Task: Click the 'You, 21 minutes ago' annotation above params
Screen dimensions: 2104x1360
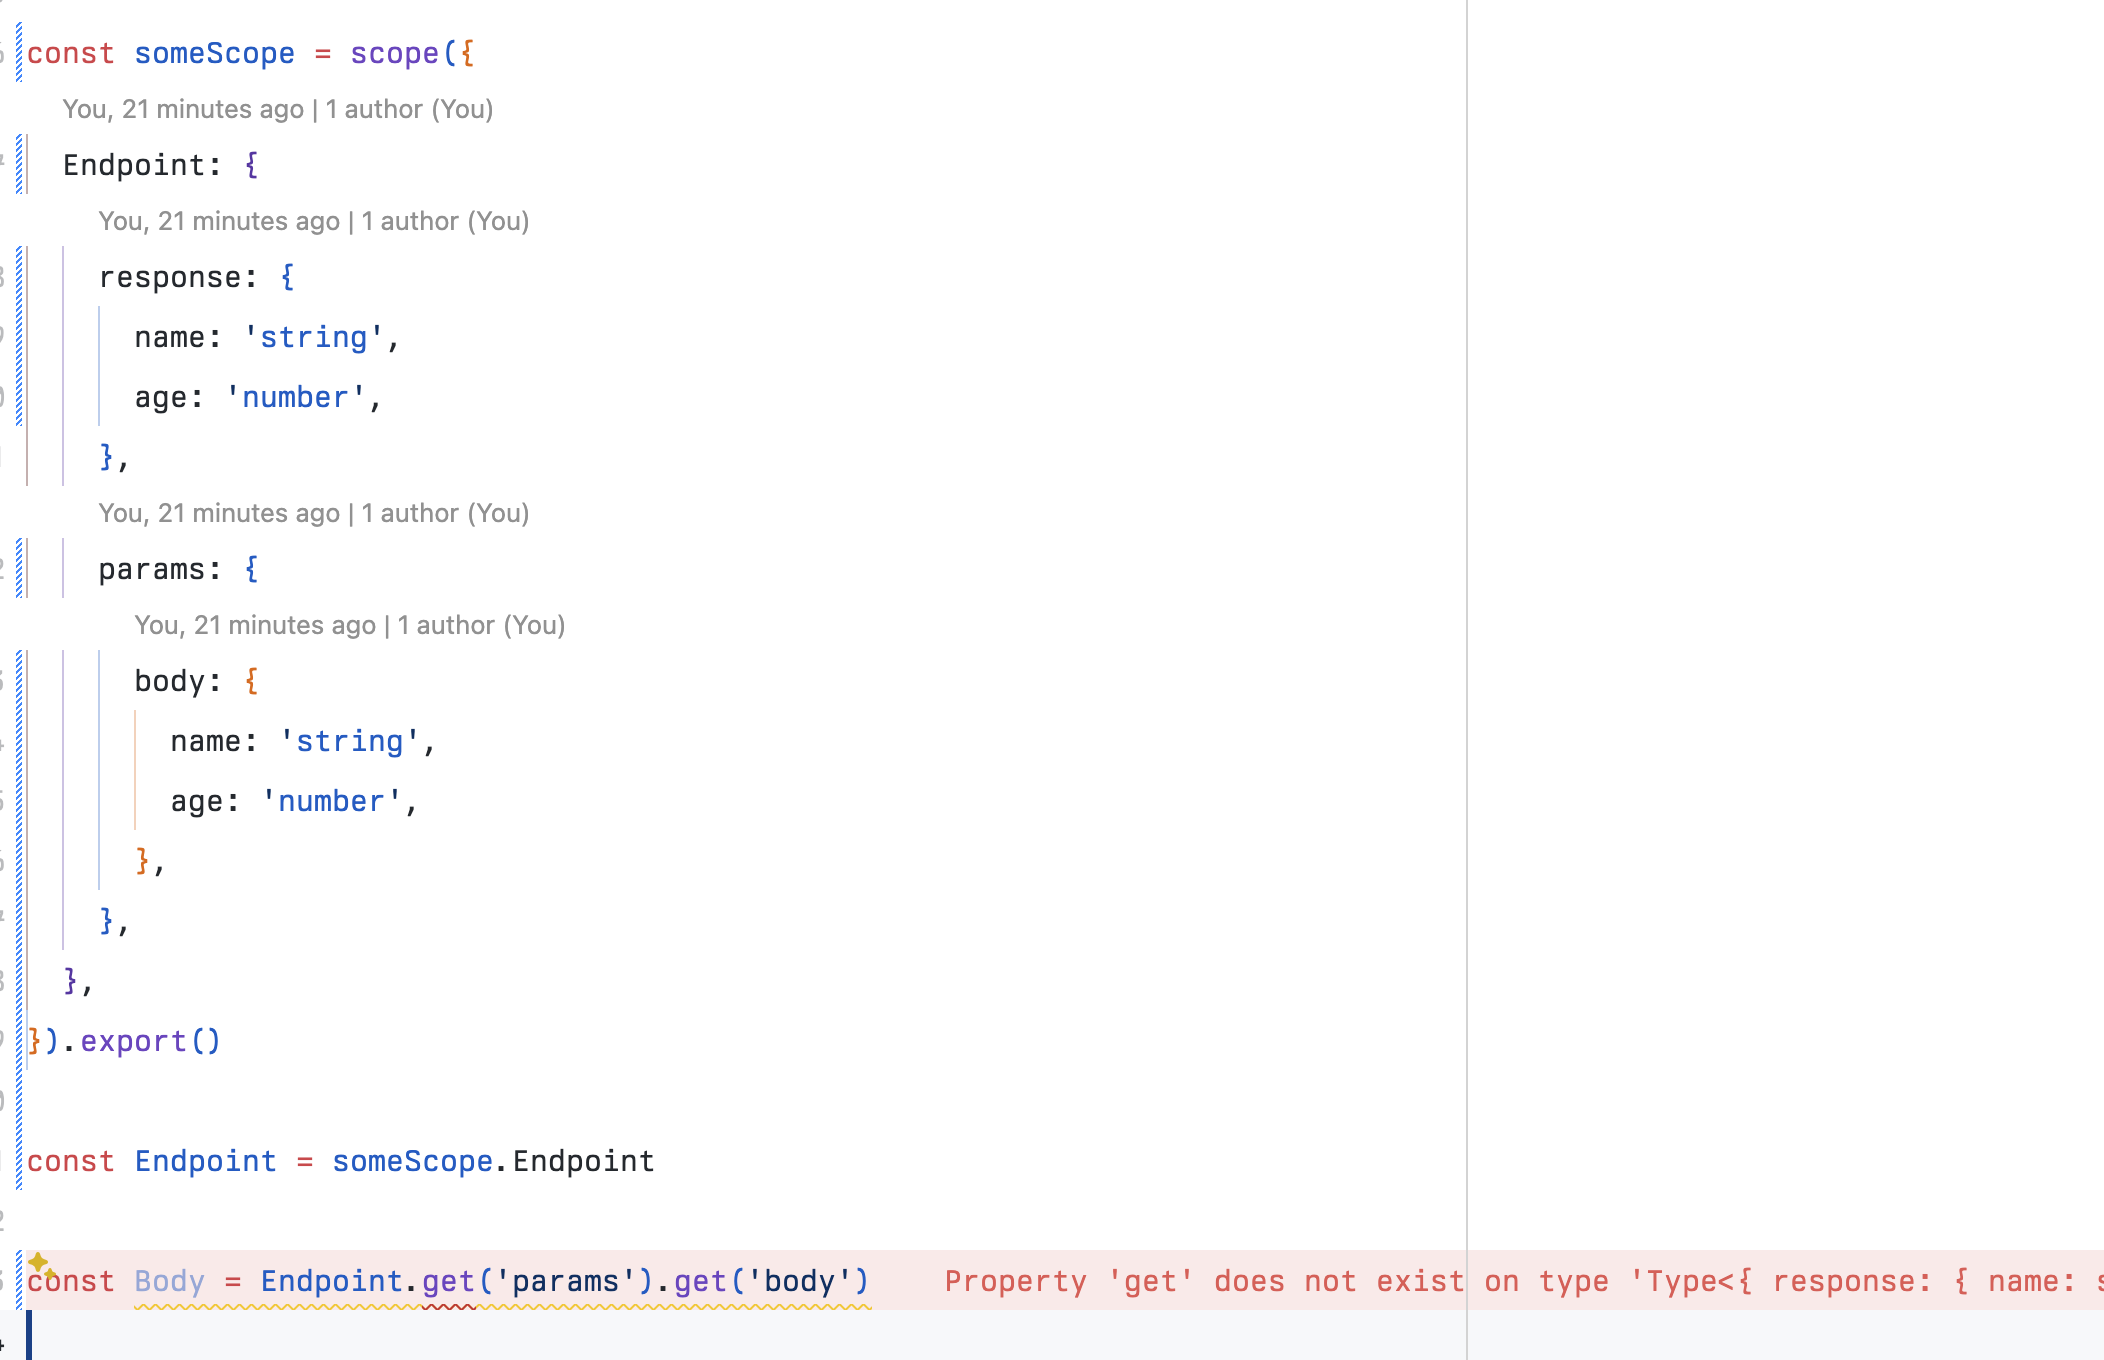Action: point(215,513)
